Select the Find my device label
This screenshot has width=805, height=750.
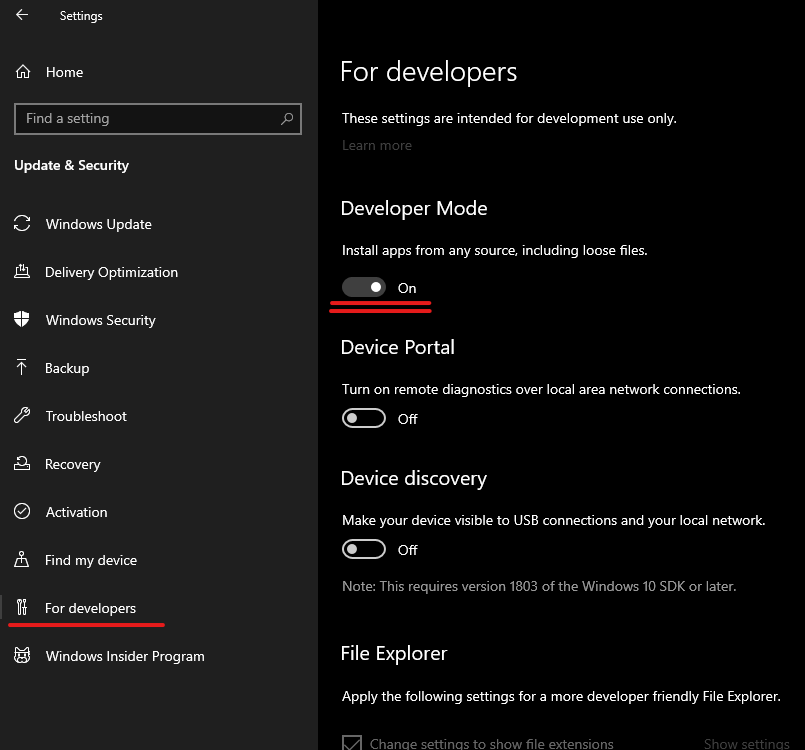click(91, 560)
